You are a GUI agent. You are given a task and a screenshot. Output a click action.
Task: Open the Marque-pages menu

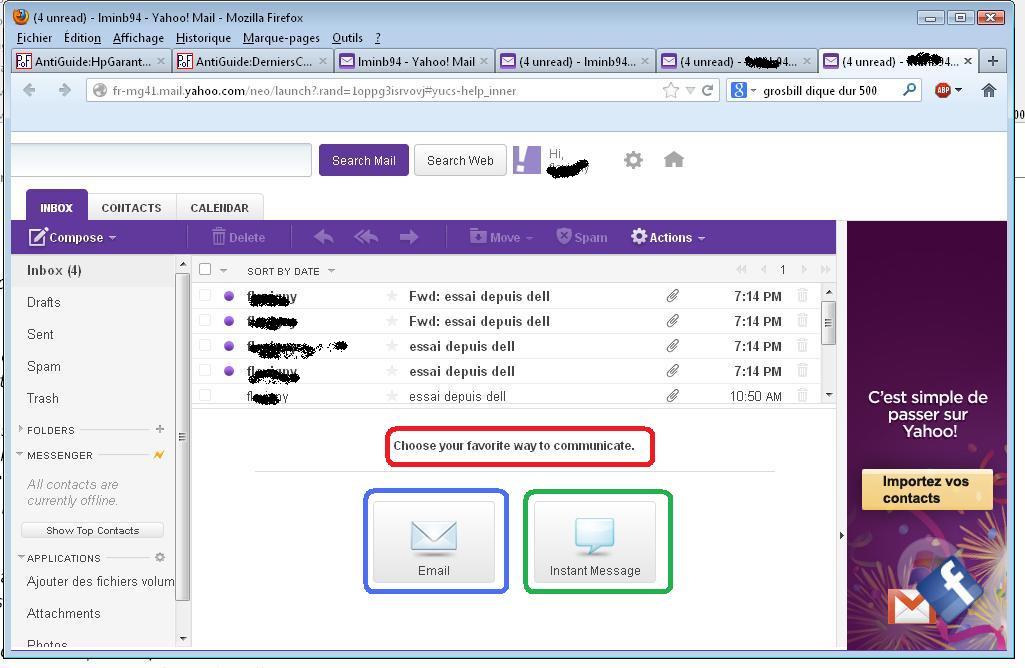pos(281,38)
